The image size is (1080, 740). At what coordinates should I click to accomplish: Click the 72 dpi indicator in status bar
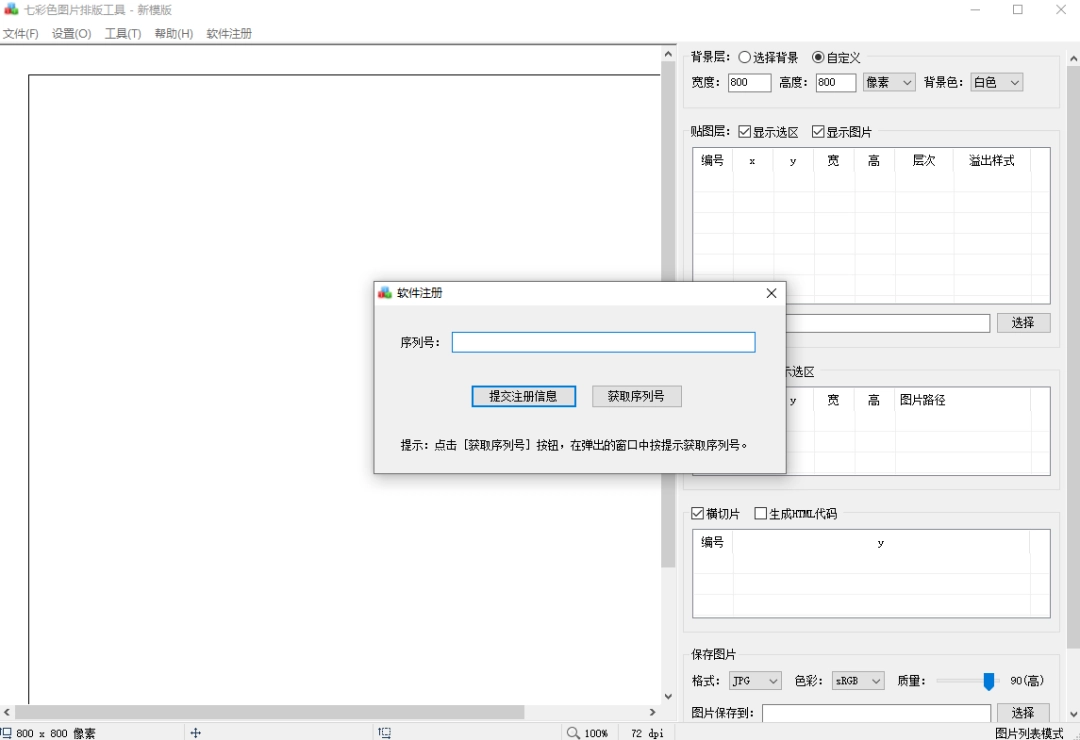[646, 733]
